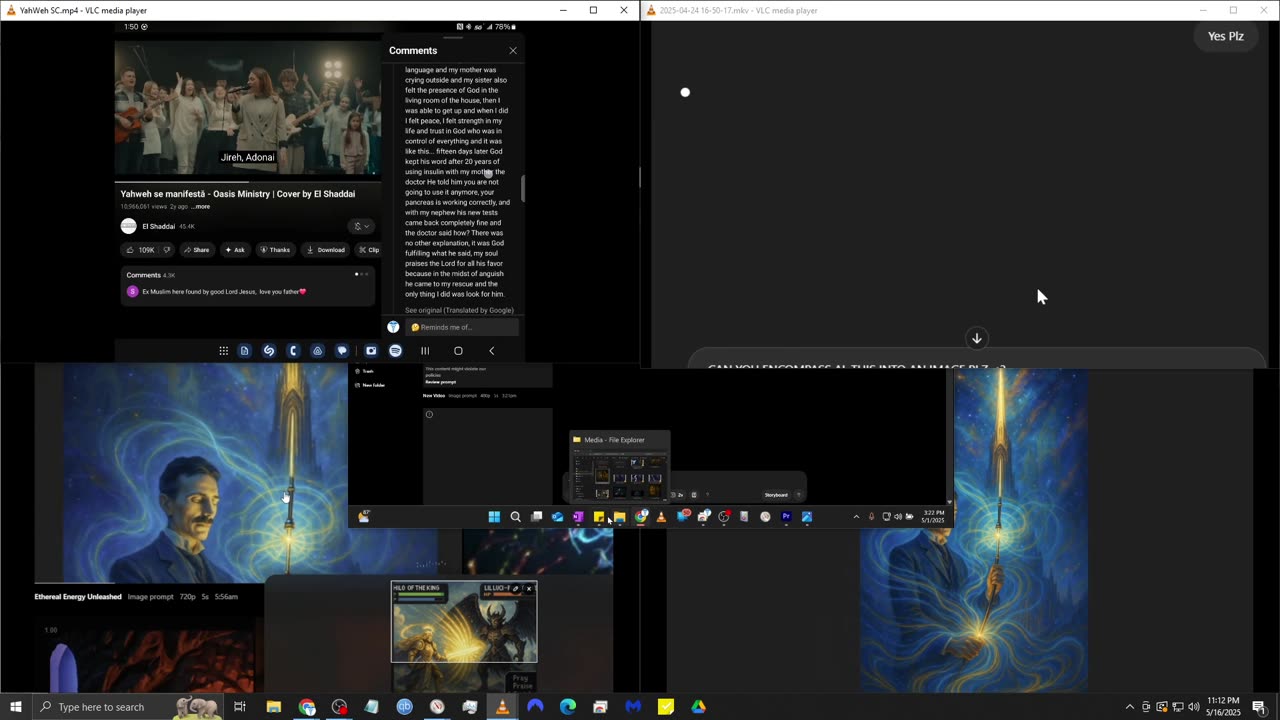Open File Explorer from the Windows 10 taskbar

point(274,707)
